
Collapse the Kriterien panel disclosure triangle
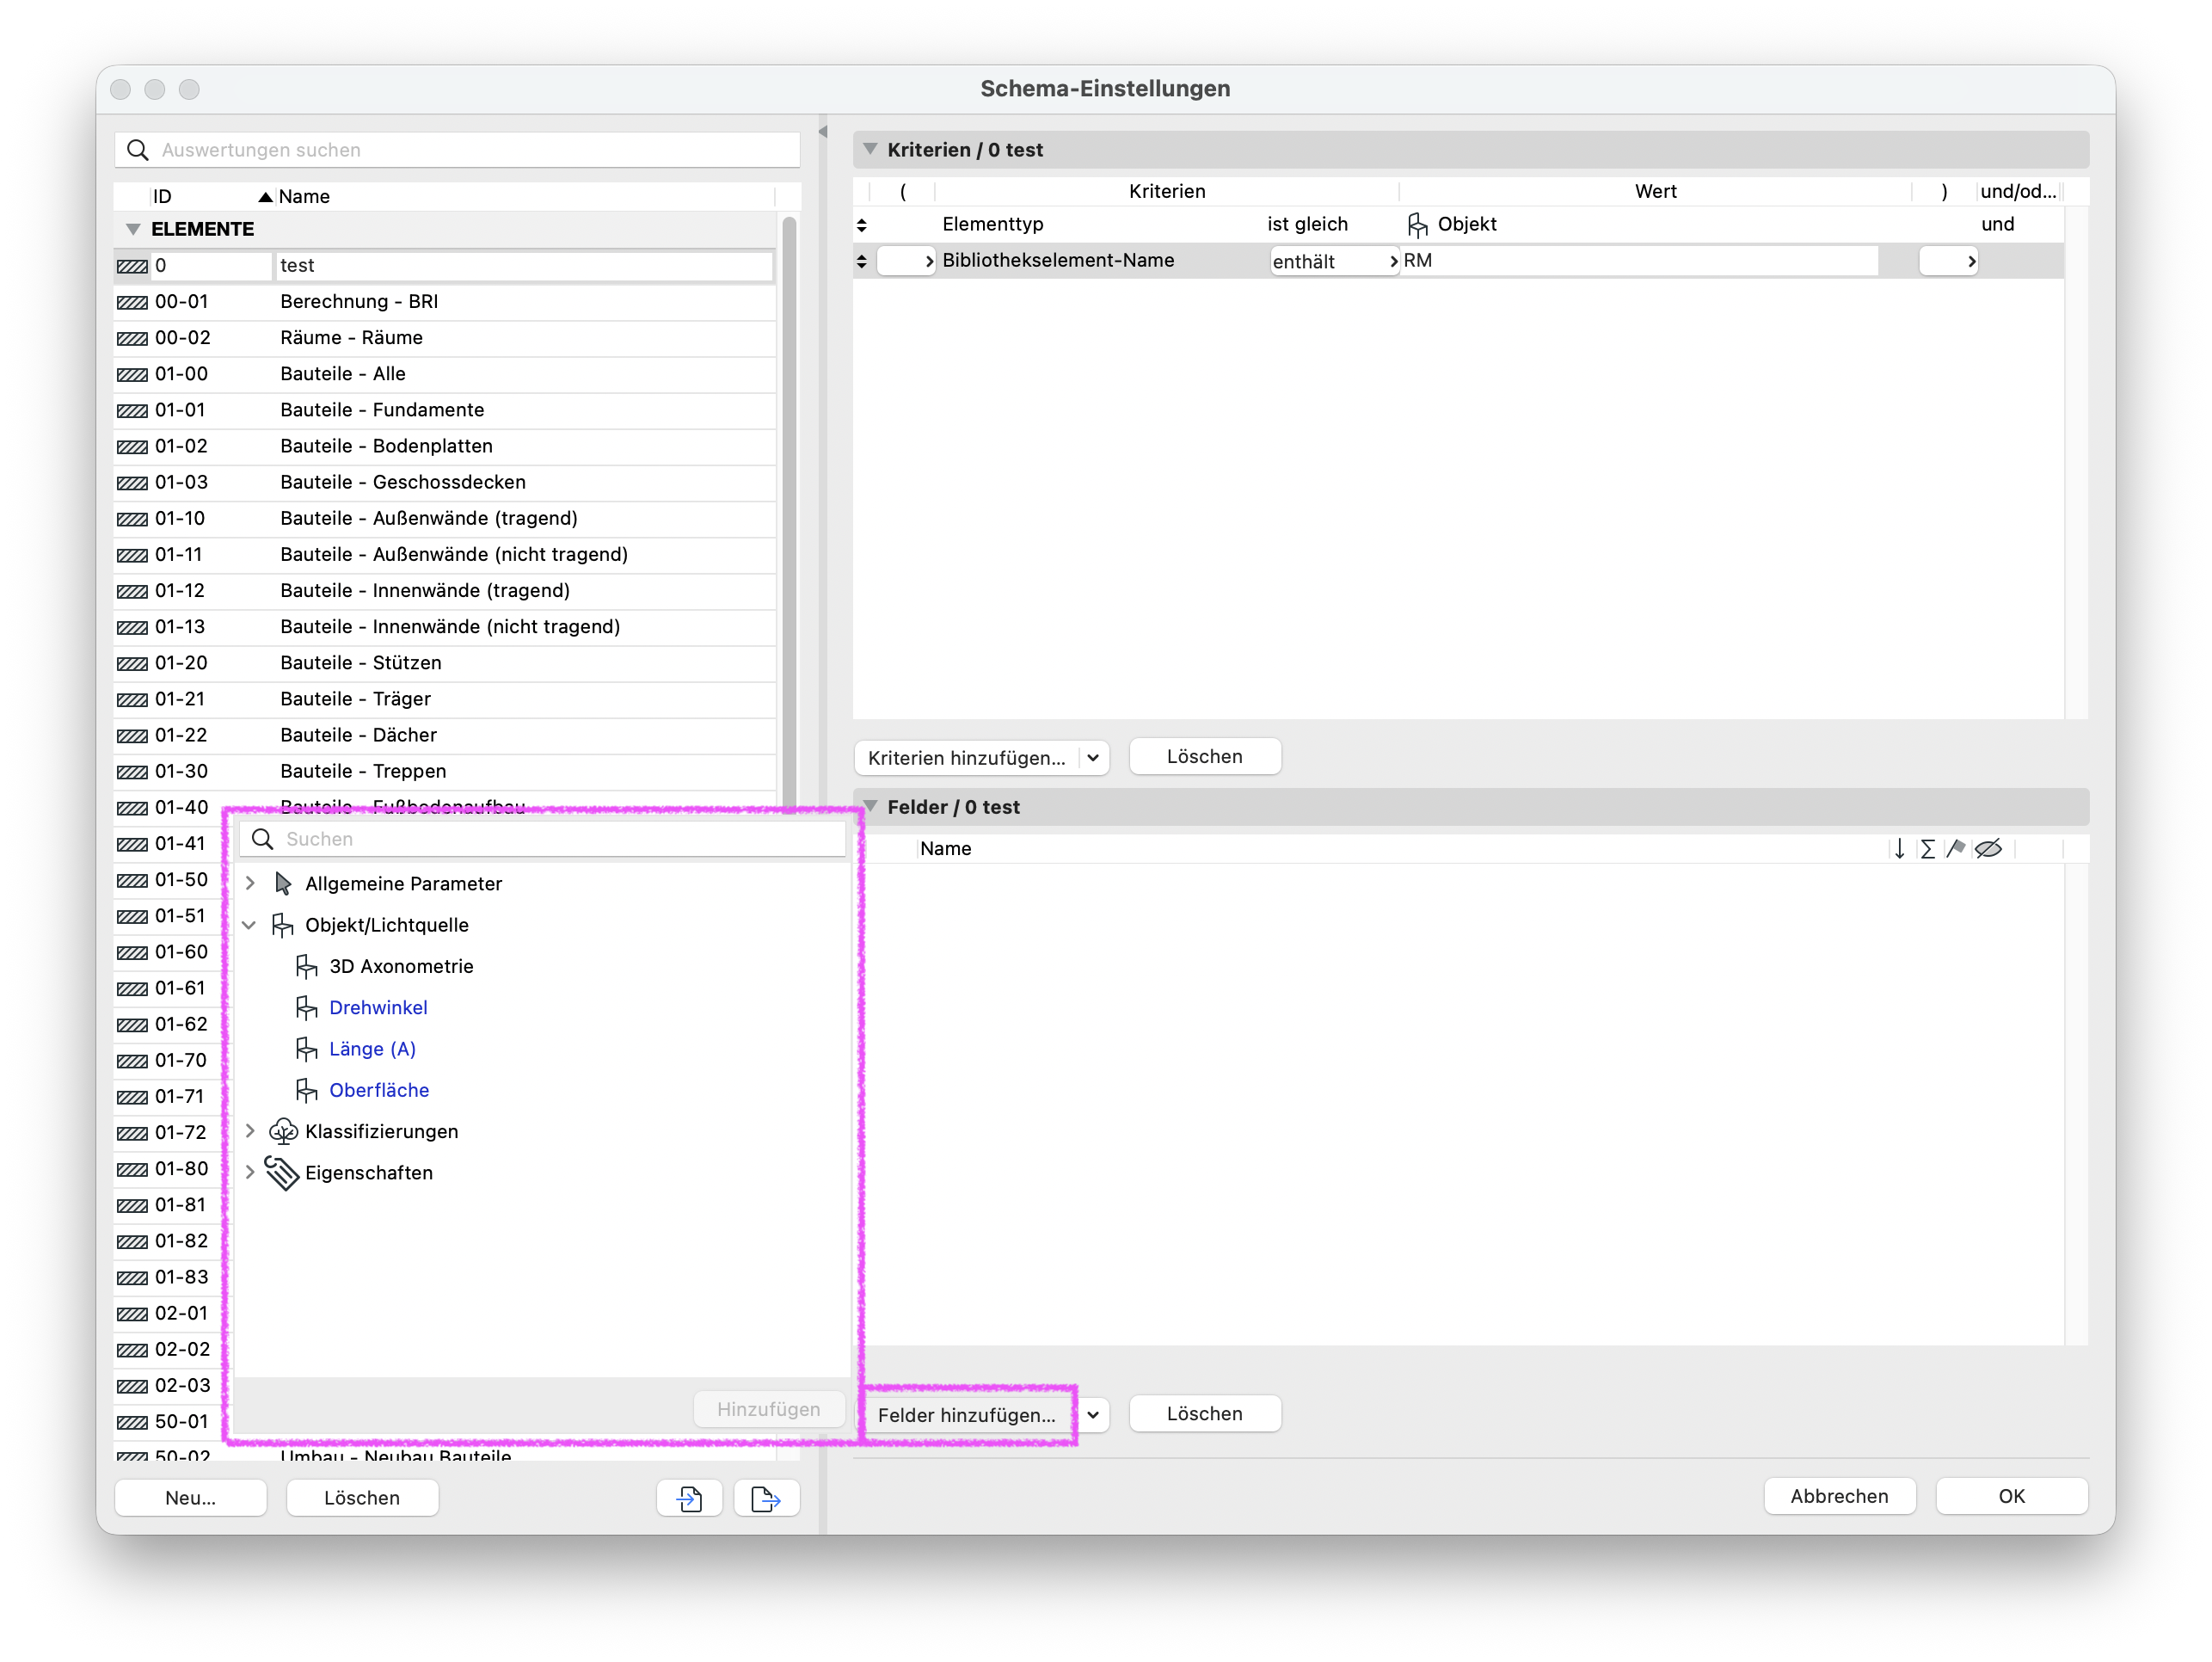click(870, 149)
